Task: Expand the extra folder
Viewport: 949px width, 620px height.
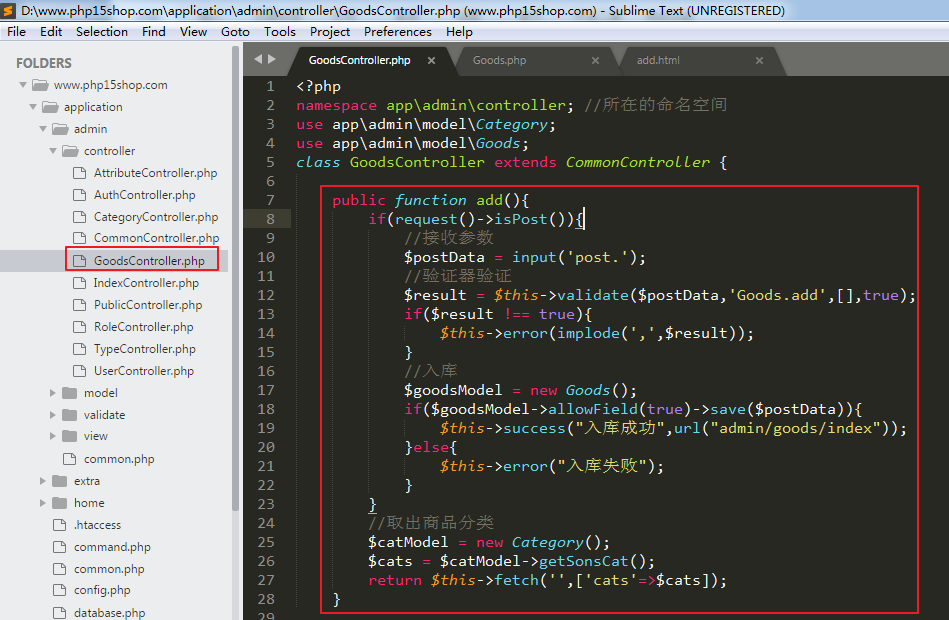Action: pyautogui.click(x=43, y=481)
